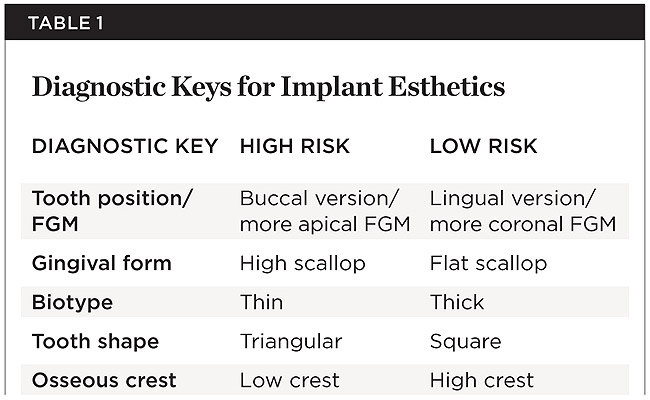This screenshot has width=650, height=400.
Task: Click the High crest cell
Action: 482,380
